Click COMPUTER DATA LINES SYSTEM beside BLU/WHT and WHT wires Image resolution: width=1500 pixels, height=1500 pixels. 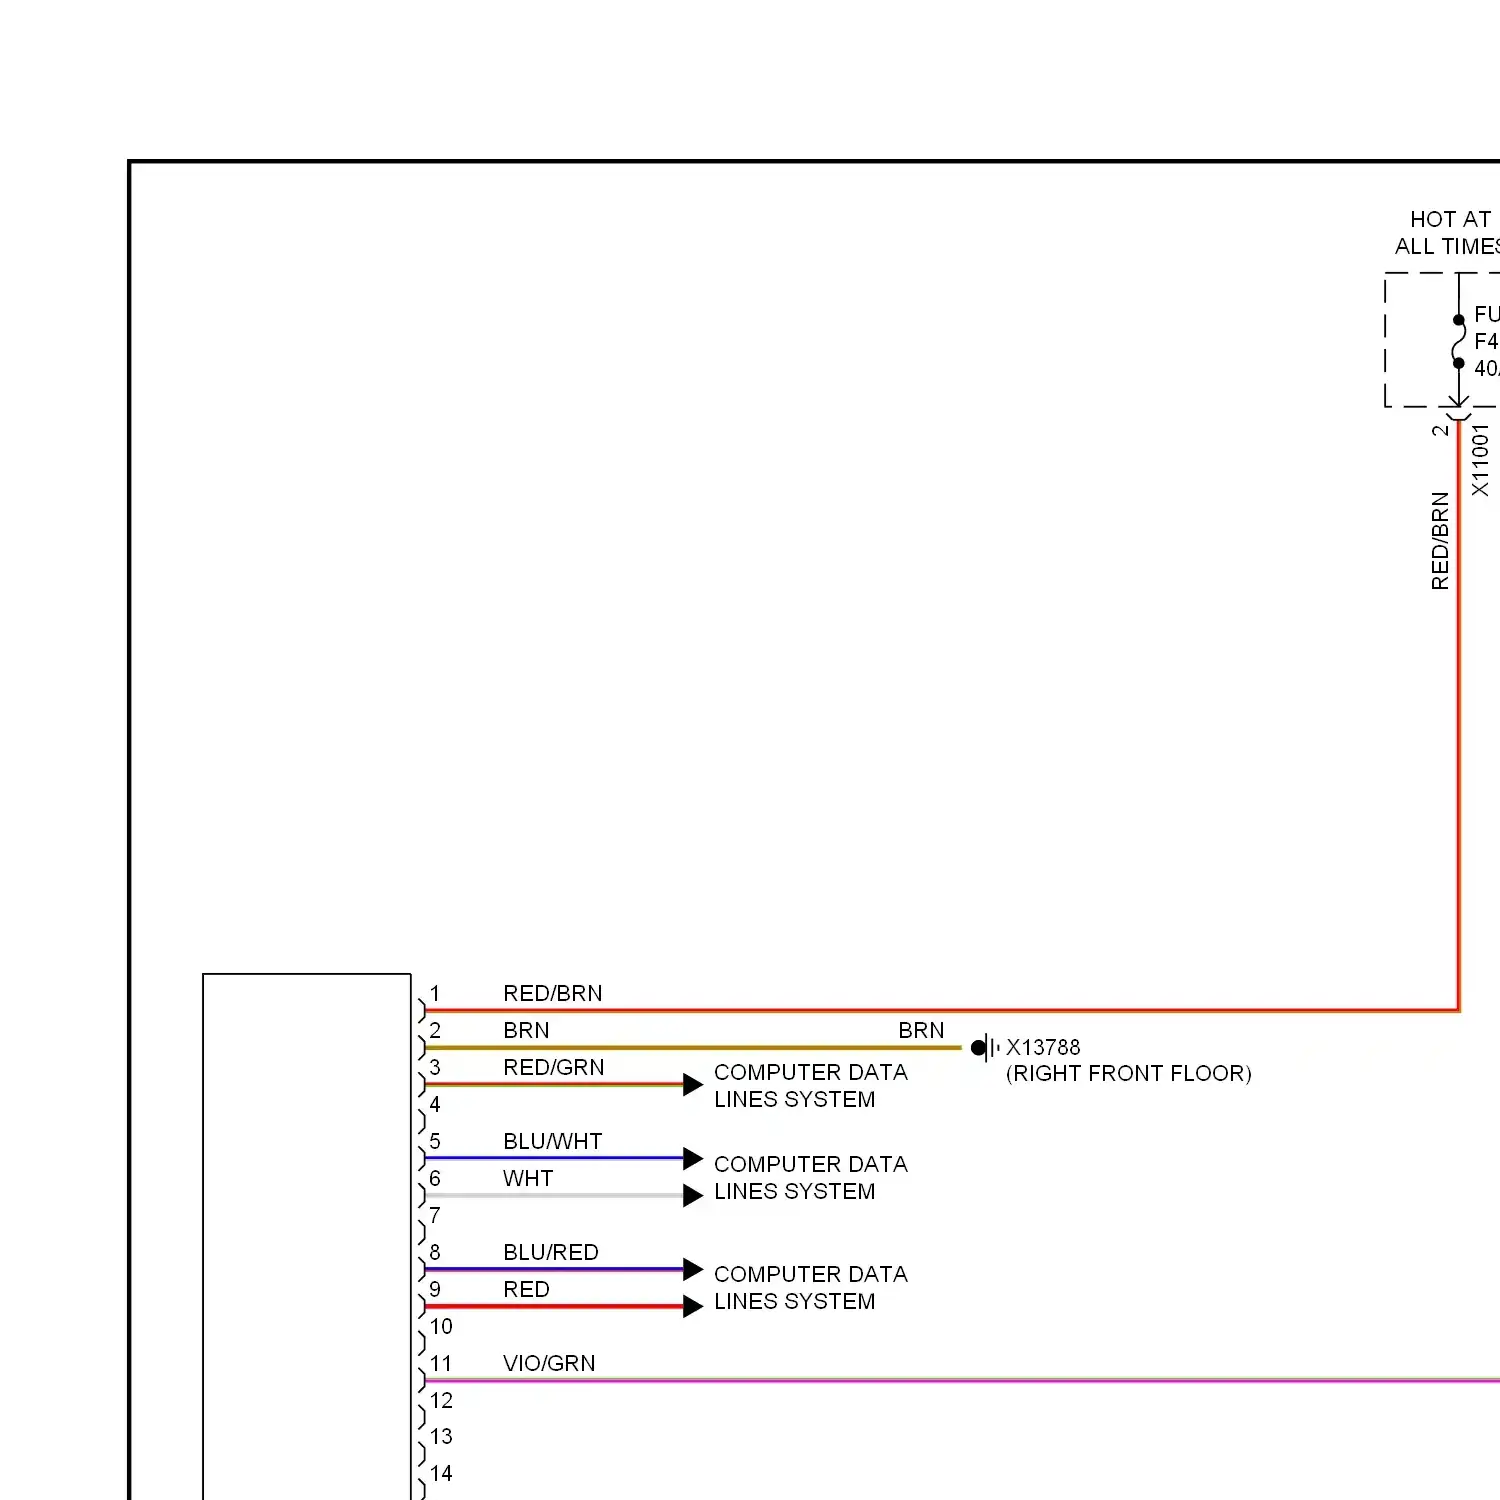point(811,1178)
